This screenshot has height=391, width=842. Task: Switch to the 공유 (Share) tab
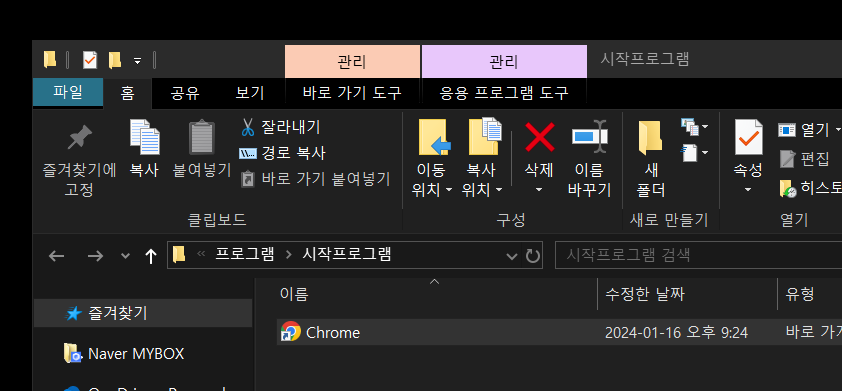[x=185, y=93]
